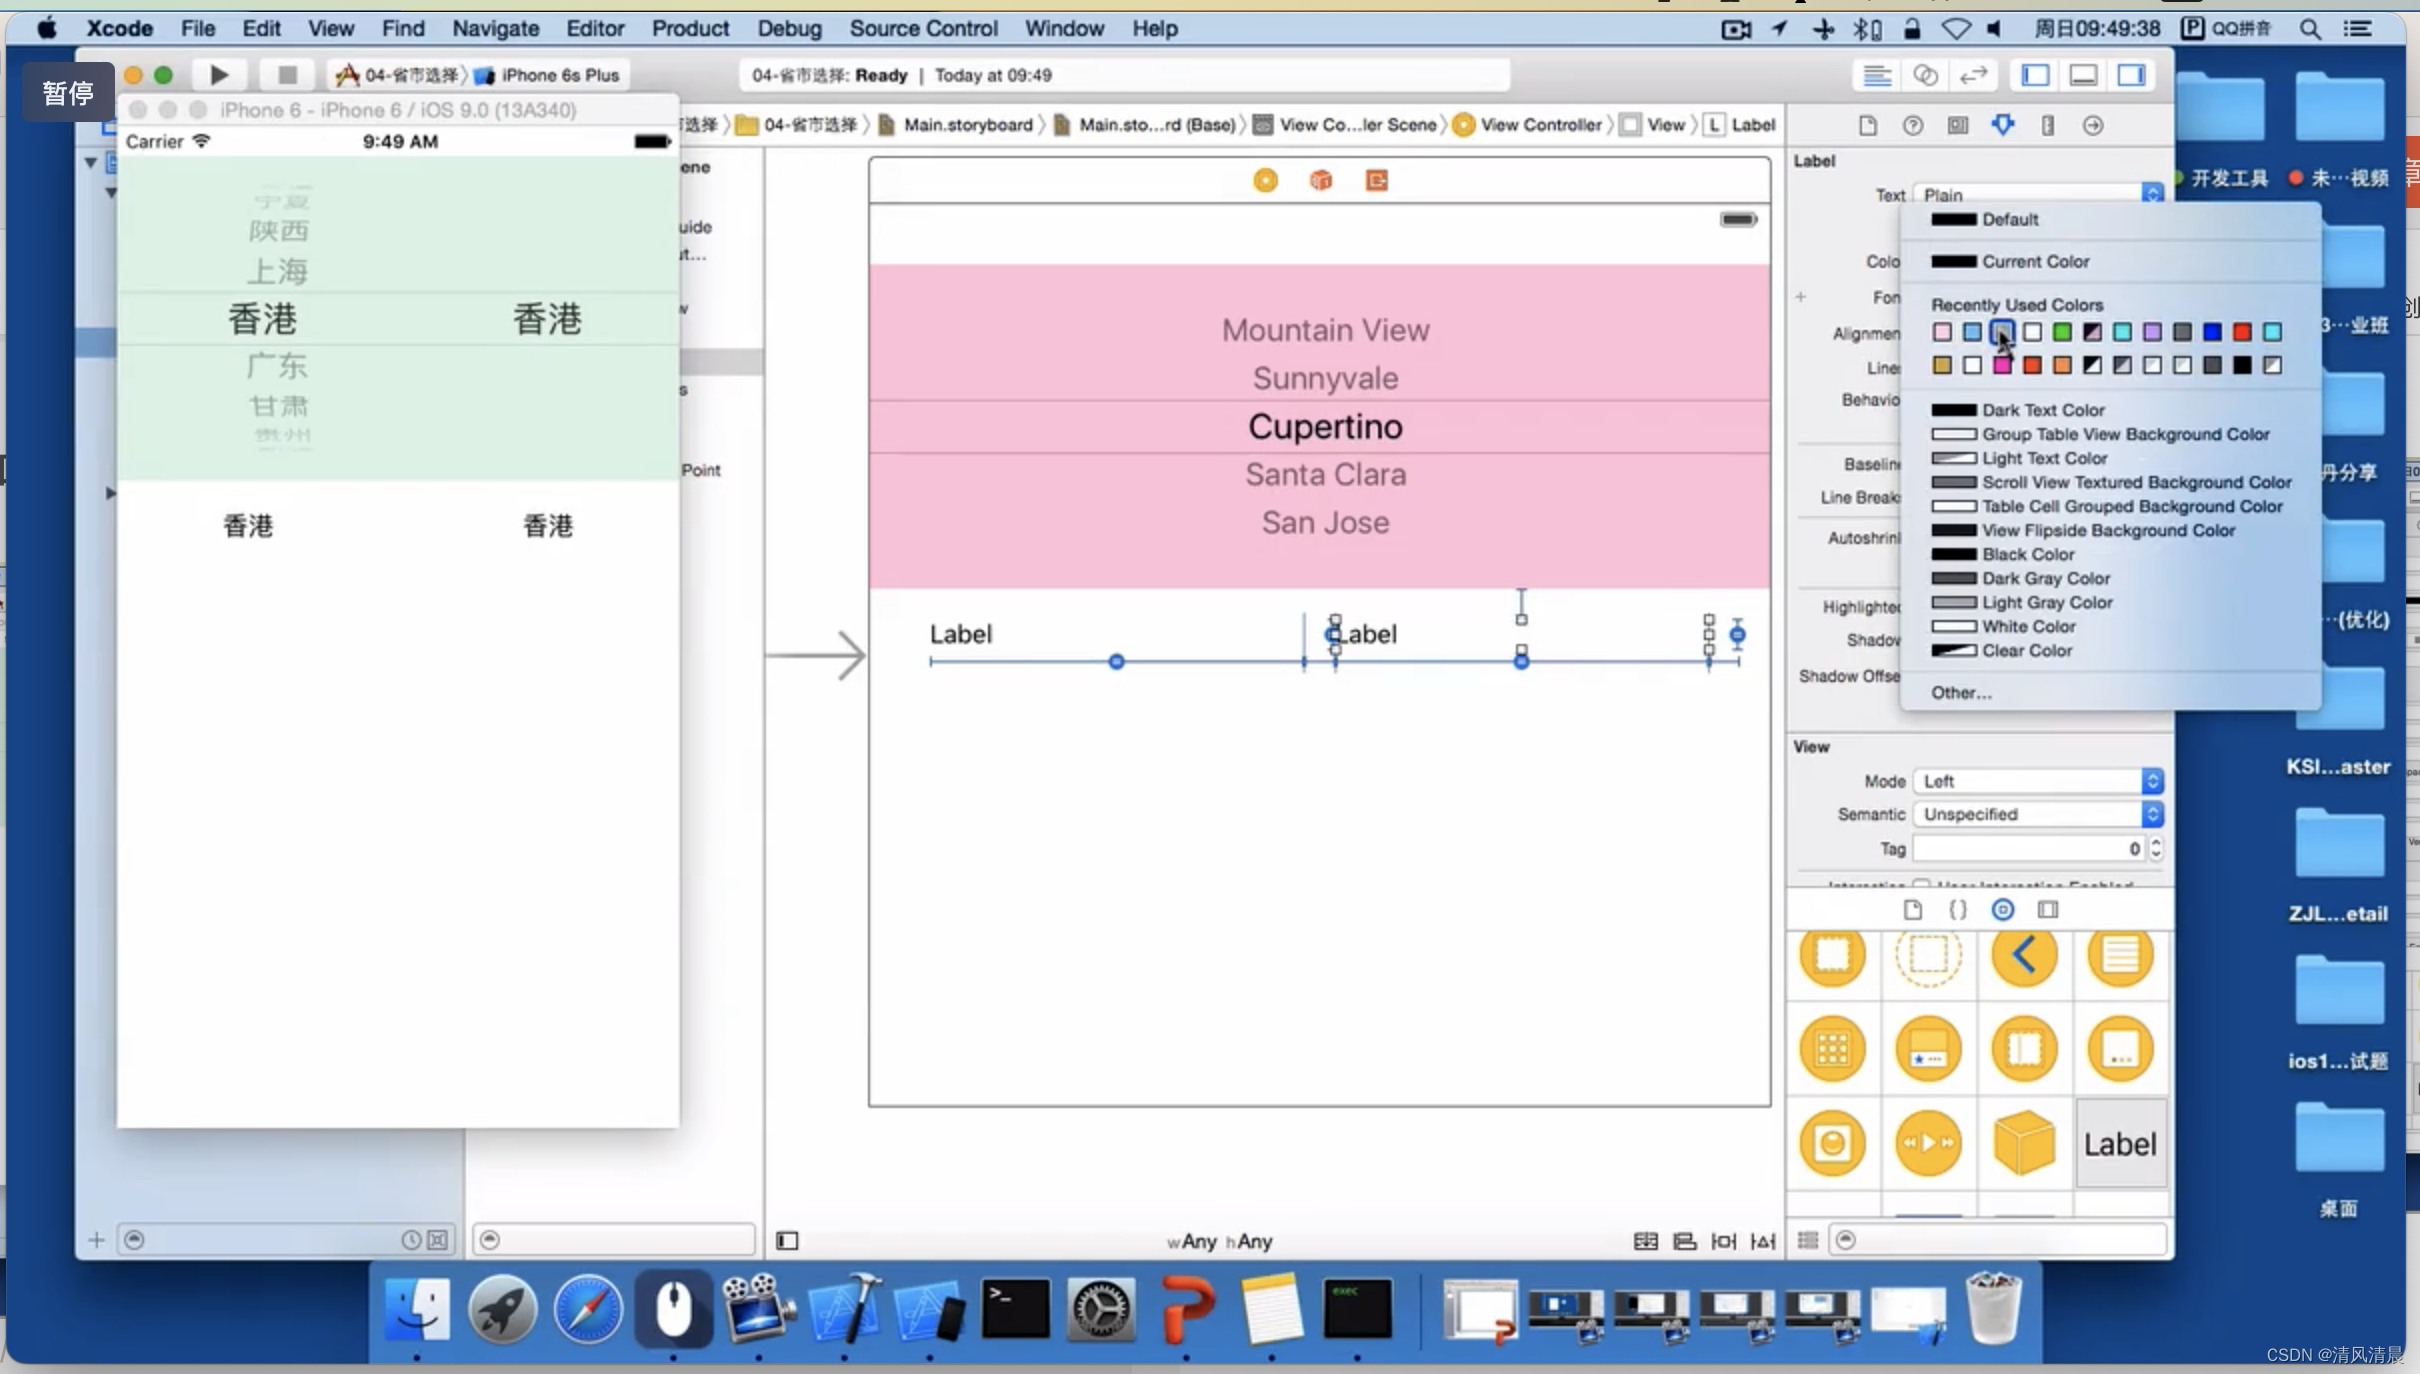
Task: Select the left Label on storyboard canvas
Action: pyautogui.click(x=960, y=634)
